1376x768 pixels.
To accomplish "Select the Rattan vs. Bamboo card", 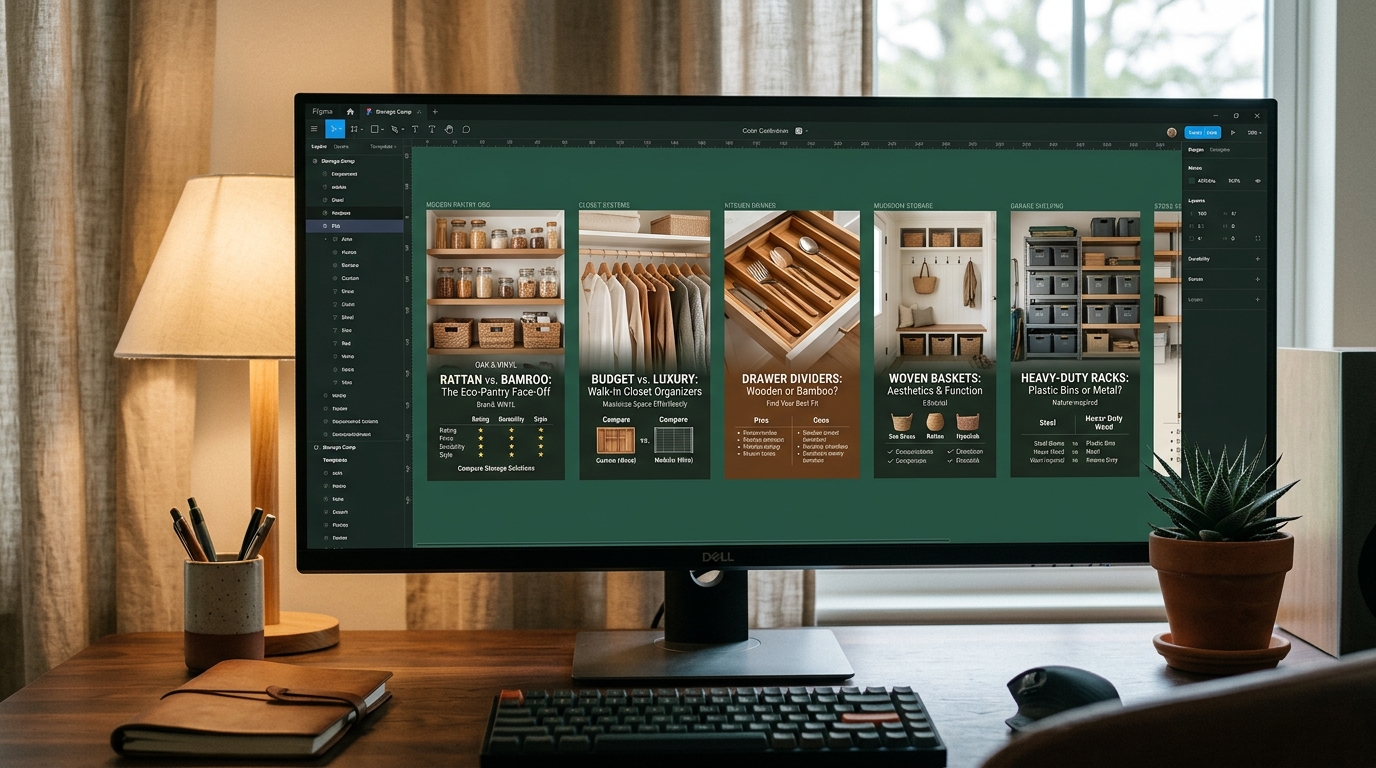I will click(x=495, y=345).
